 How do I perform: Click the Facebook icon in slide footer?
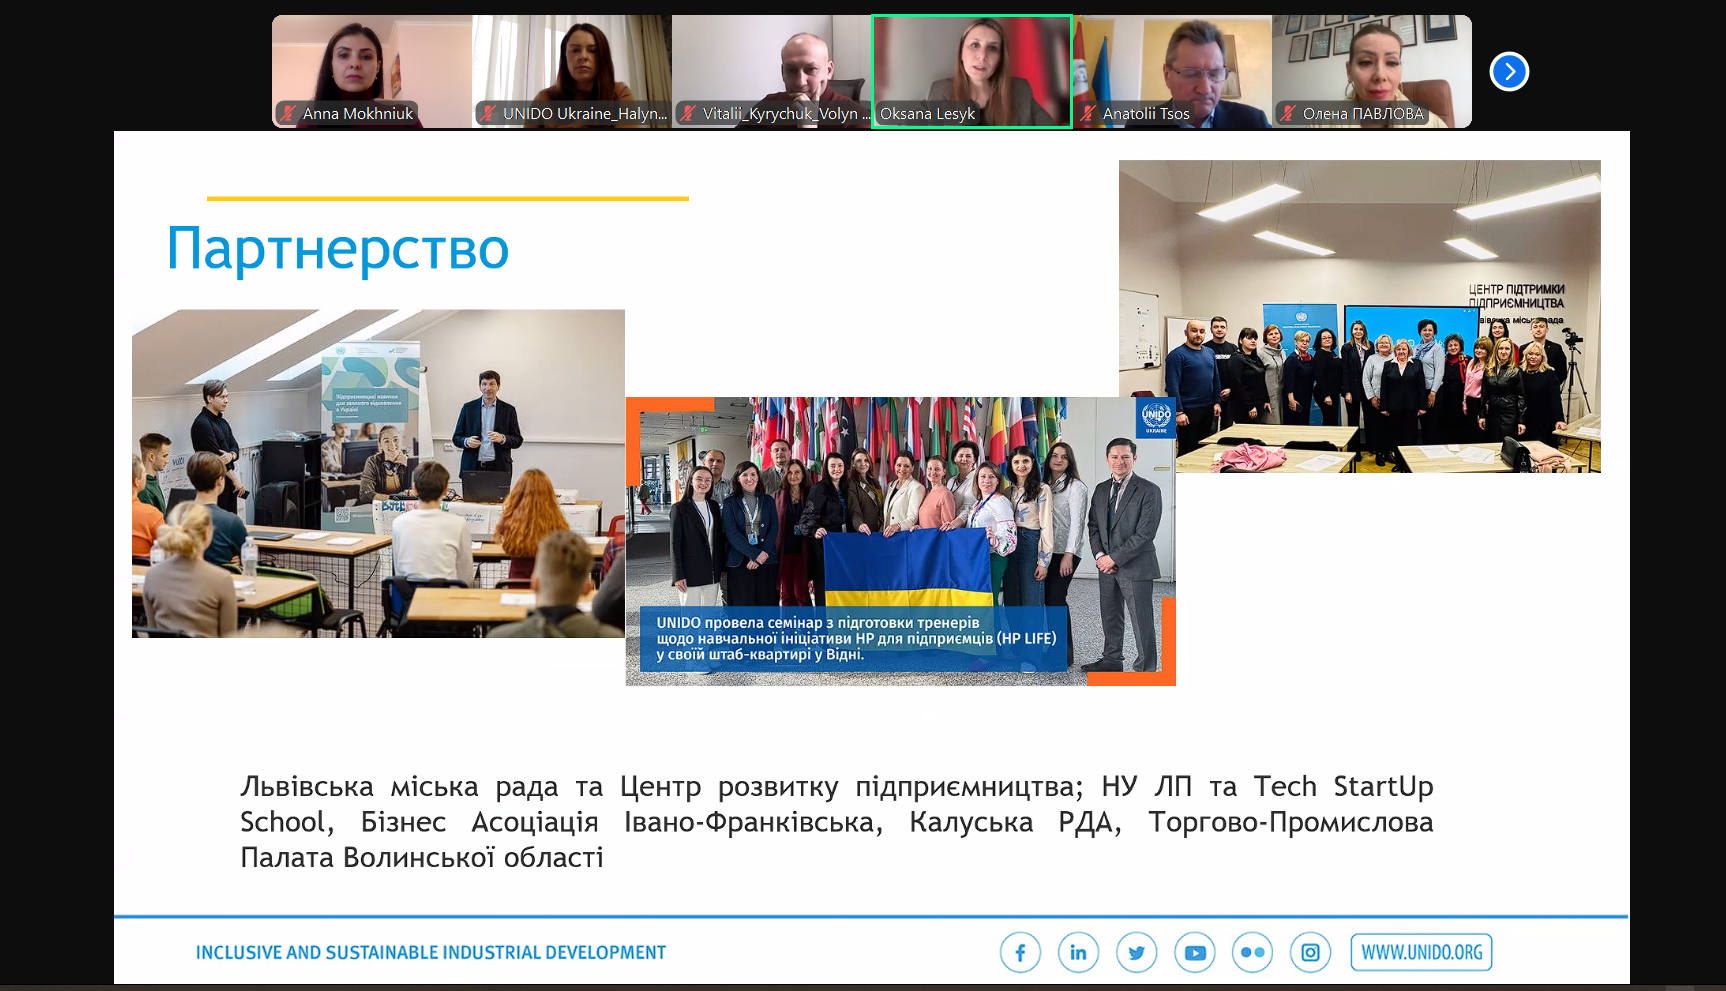(1020, 953)
